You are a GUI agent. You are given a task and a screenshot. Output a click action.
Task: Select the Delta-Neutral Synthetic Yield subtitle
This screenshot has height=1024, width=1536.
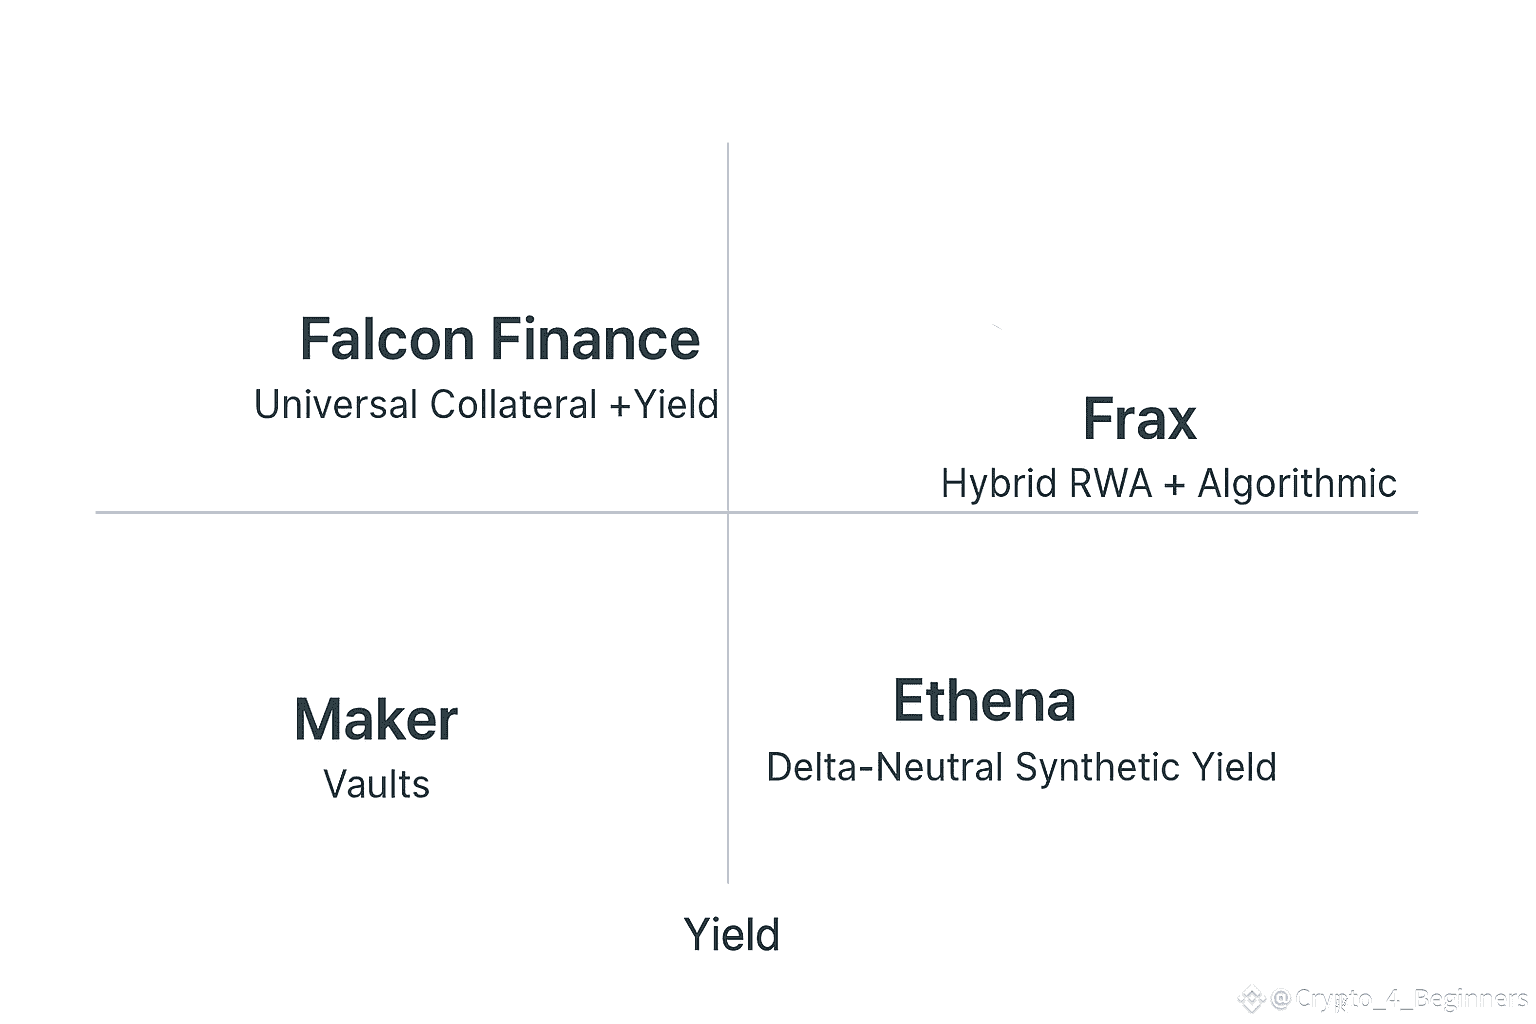1021,768
